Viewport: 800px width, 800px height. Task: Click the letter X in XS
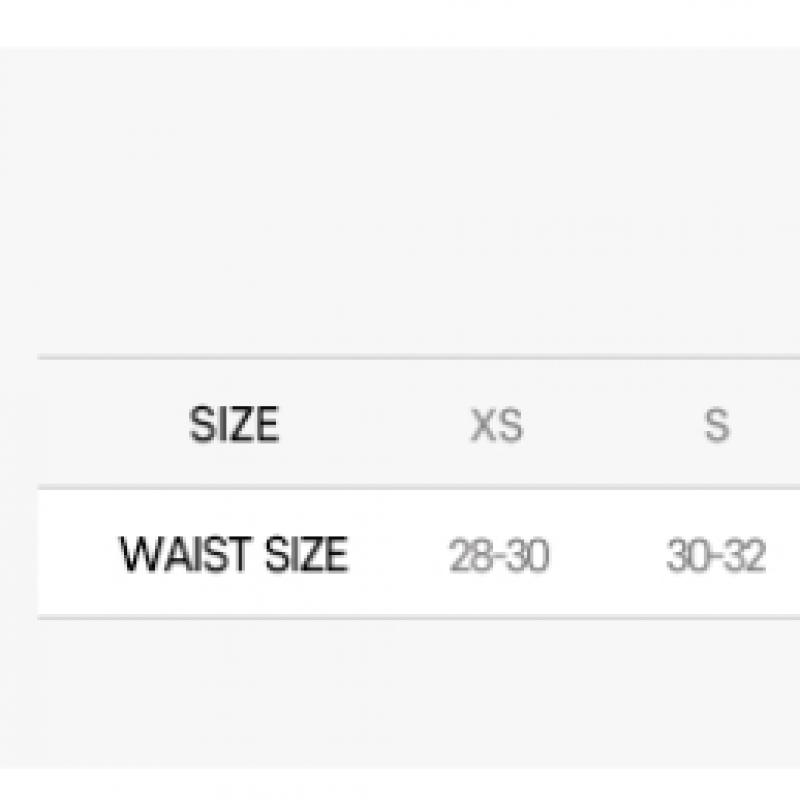(x=484, y=425)
